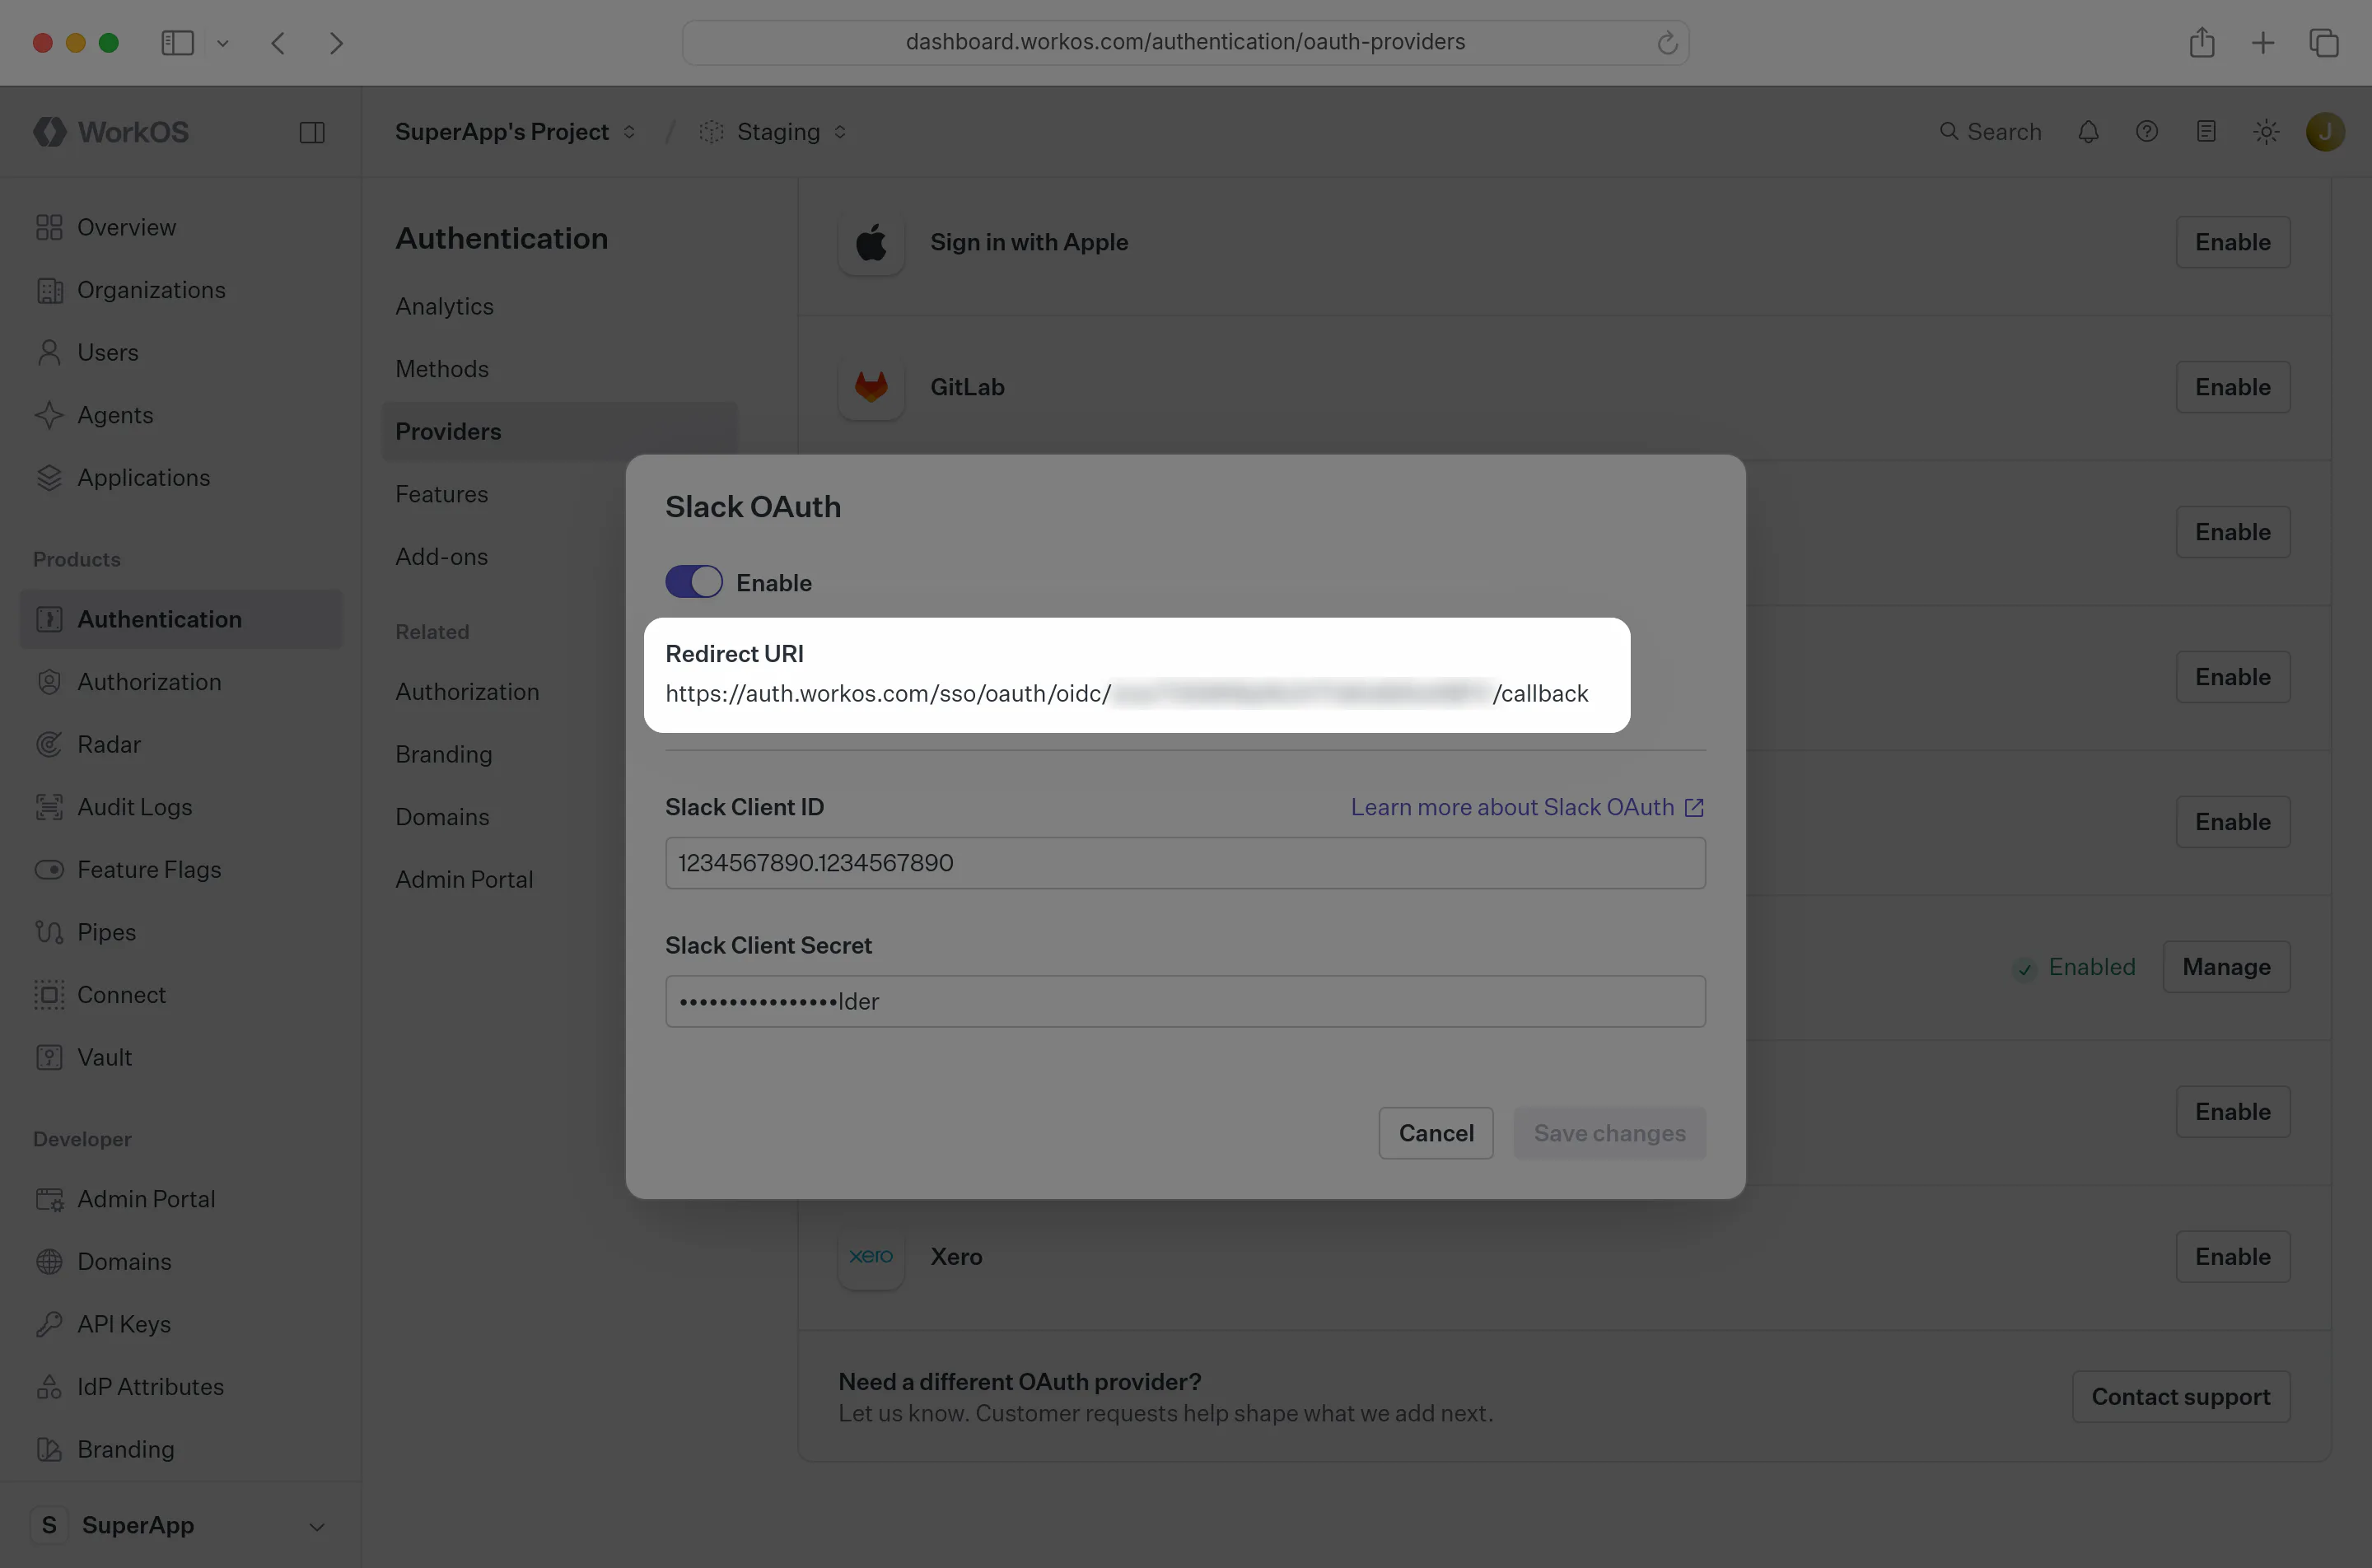The height and width of the screenshot is (1568, 2372).
Task: Cancel the Slack OAuth dialog
Action: point(1436,1133)
